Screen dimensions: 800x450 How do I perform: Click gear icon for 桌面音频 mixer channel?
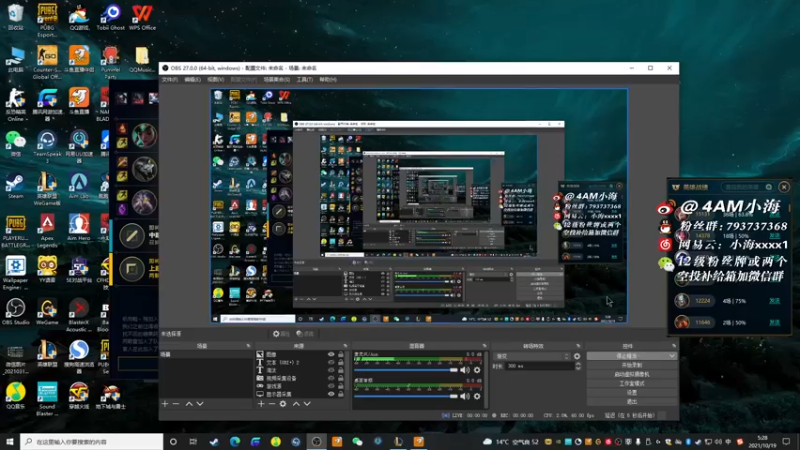tap(477, 396)
